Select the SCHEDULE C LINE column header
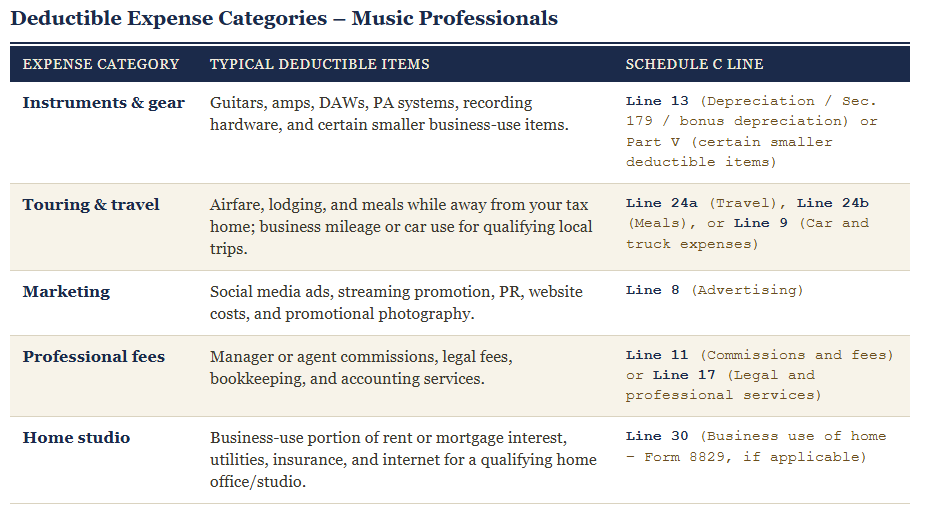 click(694, 64)
